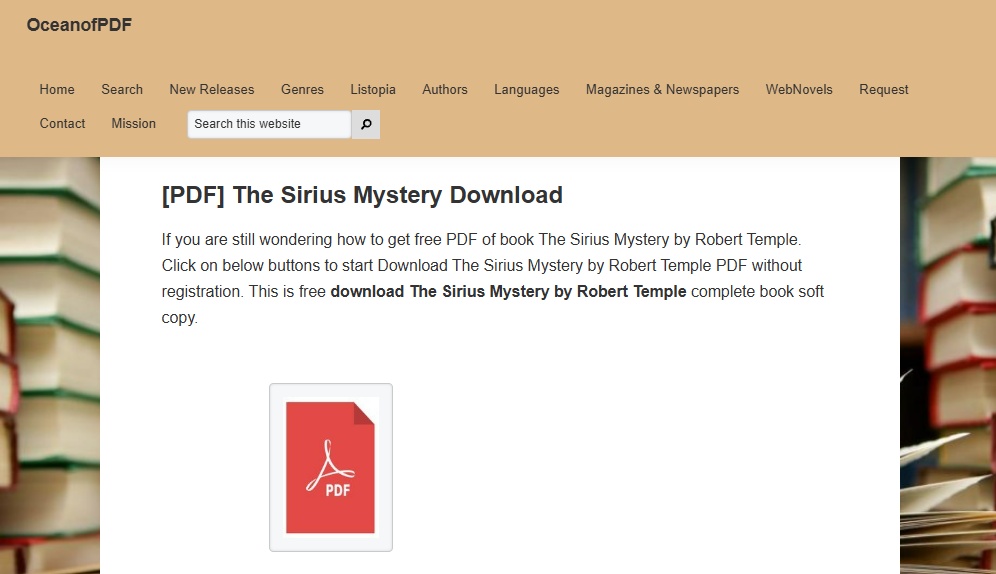Open the WebNovels menu link
The height and width of the screenshot is (574, 996).
pyautogui.click(x=799, y=89)
